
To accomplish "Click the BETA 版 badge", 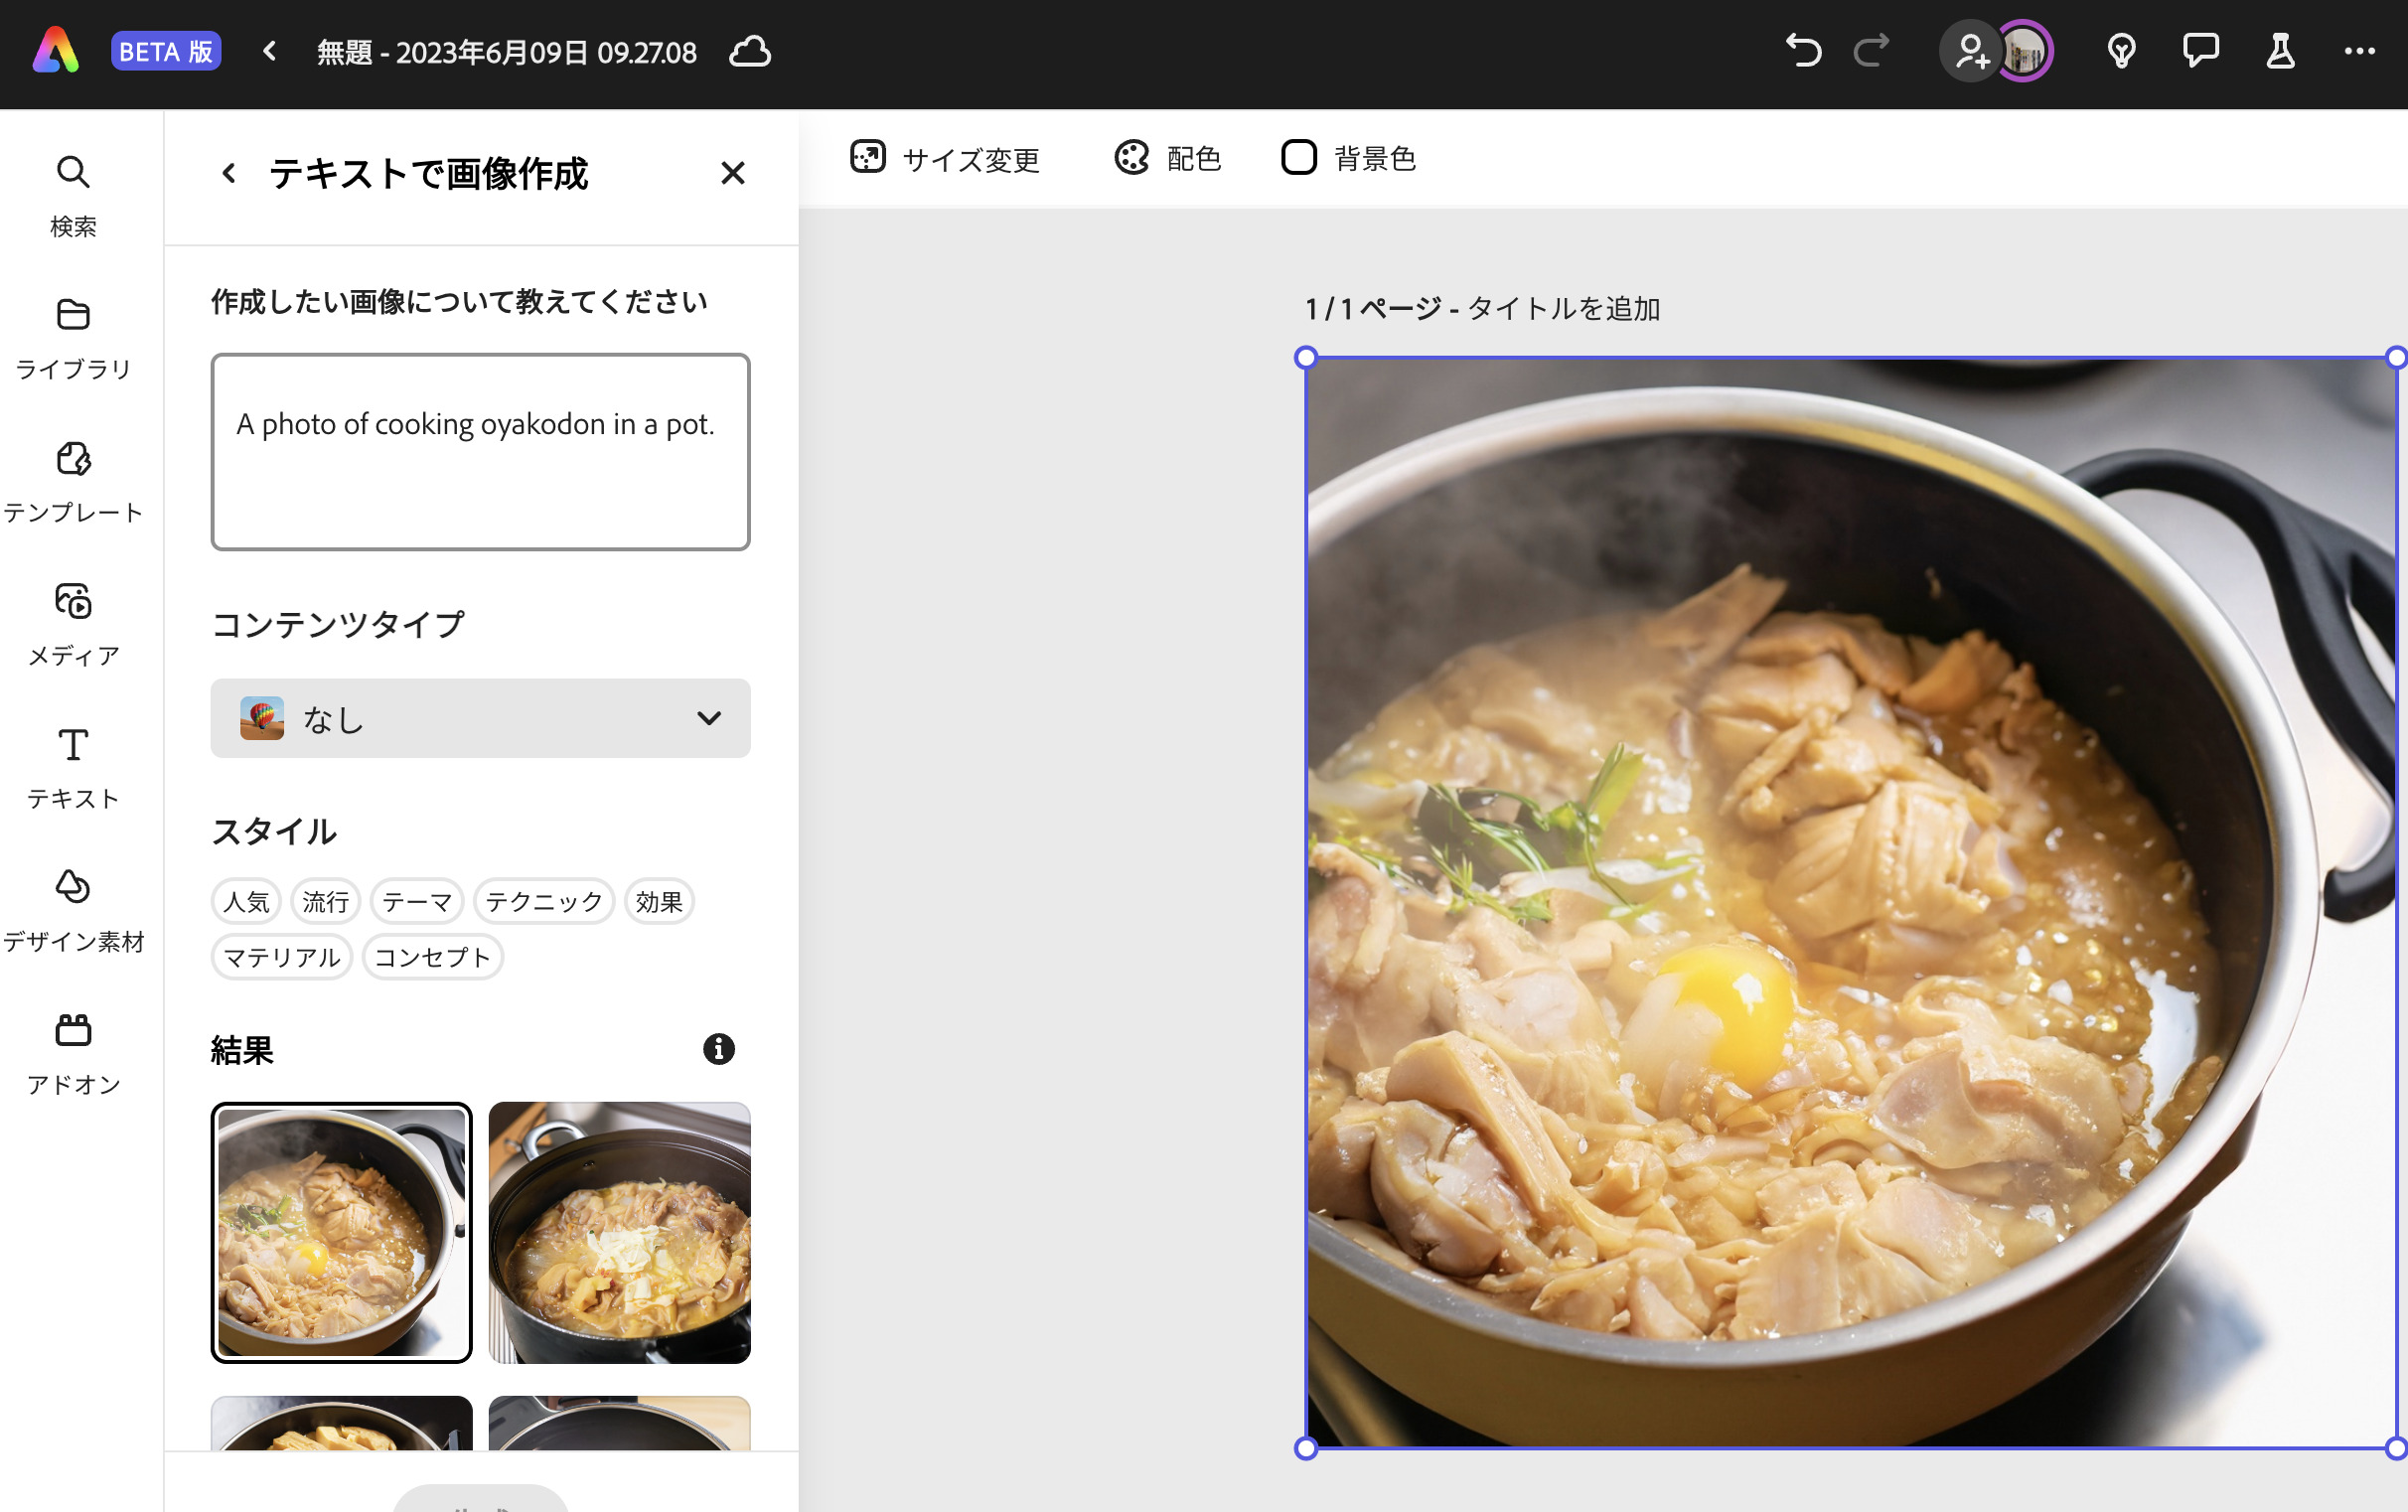I will (x=166, y=52).
